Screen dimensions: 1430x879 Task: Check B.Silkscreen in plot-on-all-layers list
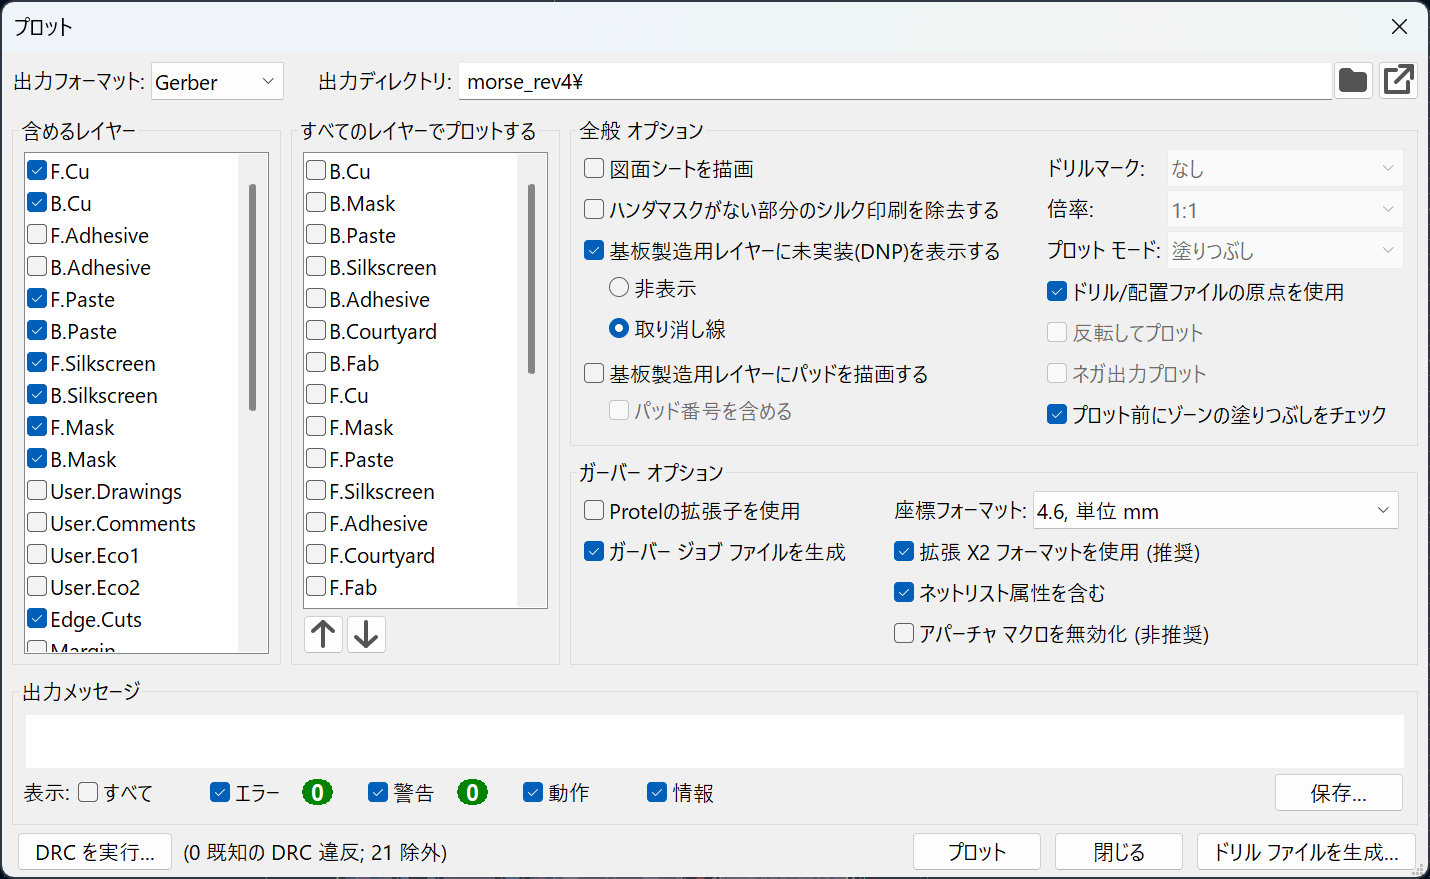click(x=316, y=267)
